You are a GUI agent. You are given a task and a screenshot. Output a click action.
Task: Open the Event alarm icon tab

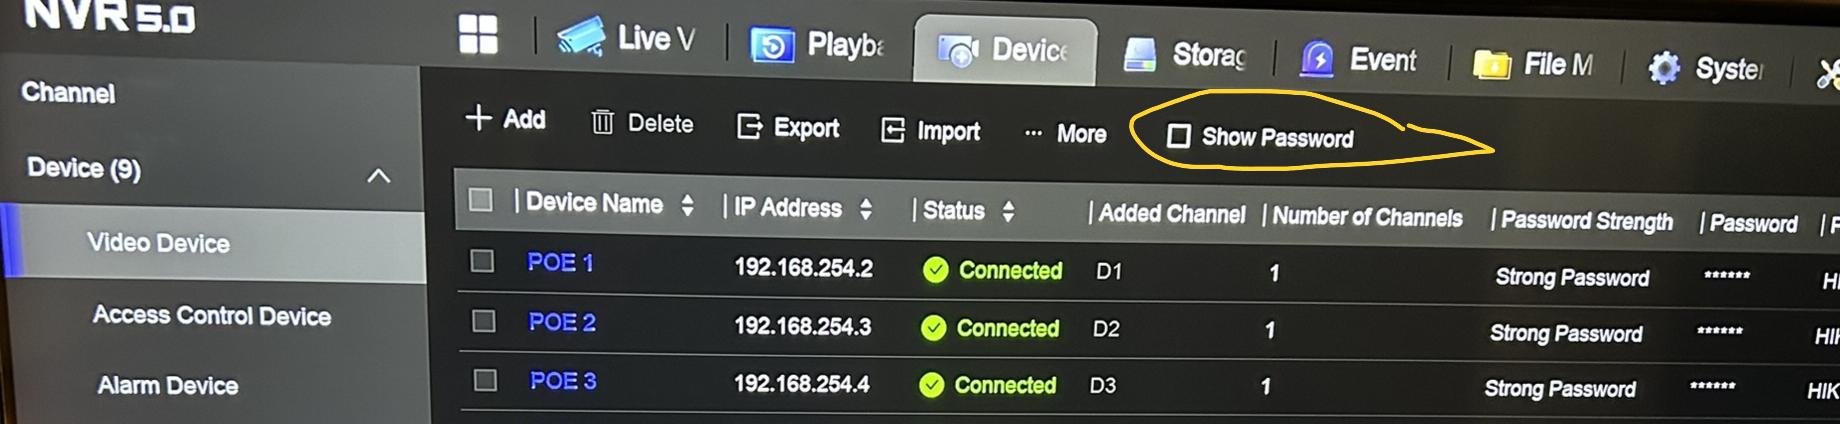(1317, 59)
